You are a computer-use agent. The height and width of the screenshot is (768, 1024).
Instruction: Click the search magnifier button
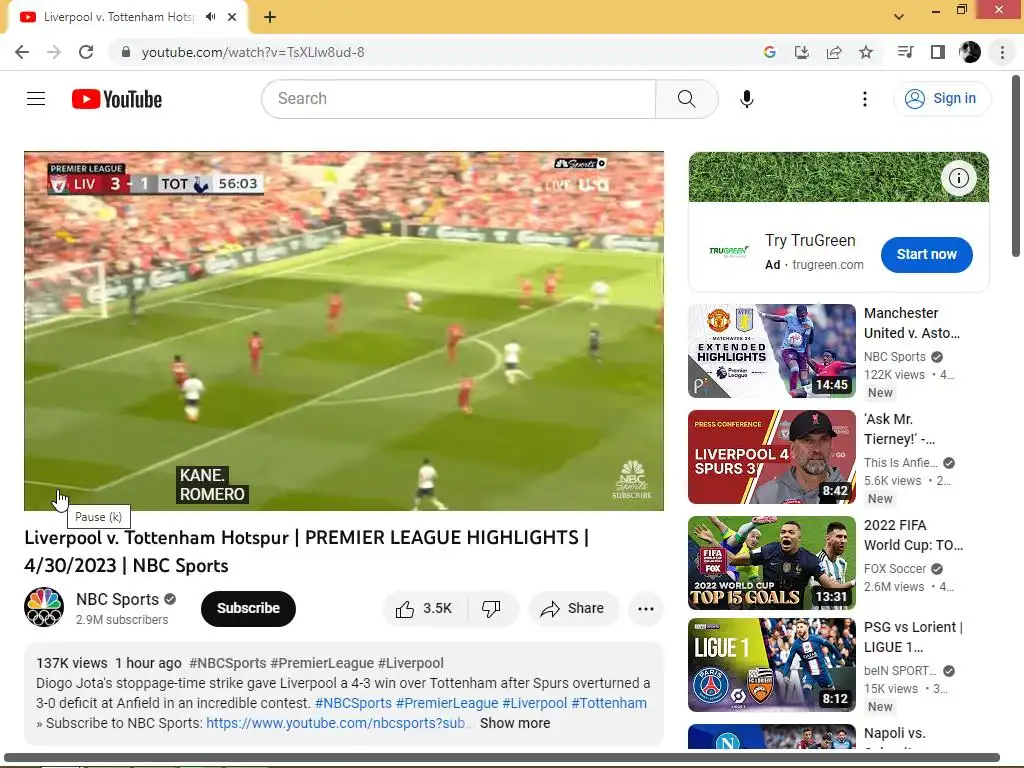686,99
